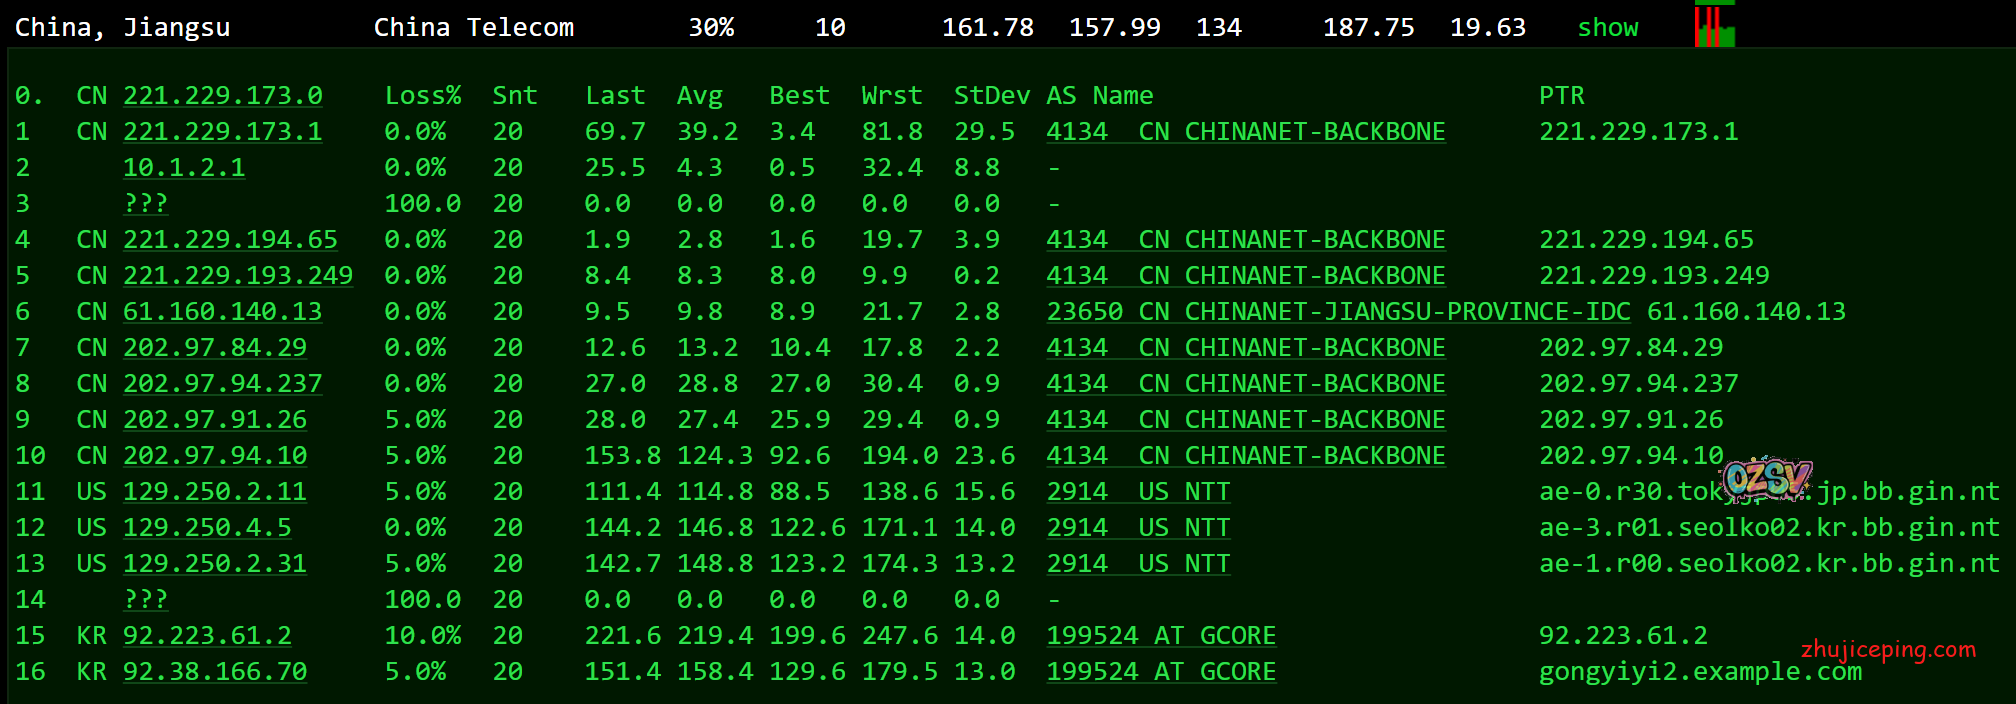Open IP link 92.223.61.2

tap(207, 636)
